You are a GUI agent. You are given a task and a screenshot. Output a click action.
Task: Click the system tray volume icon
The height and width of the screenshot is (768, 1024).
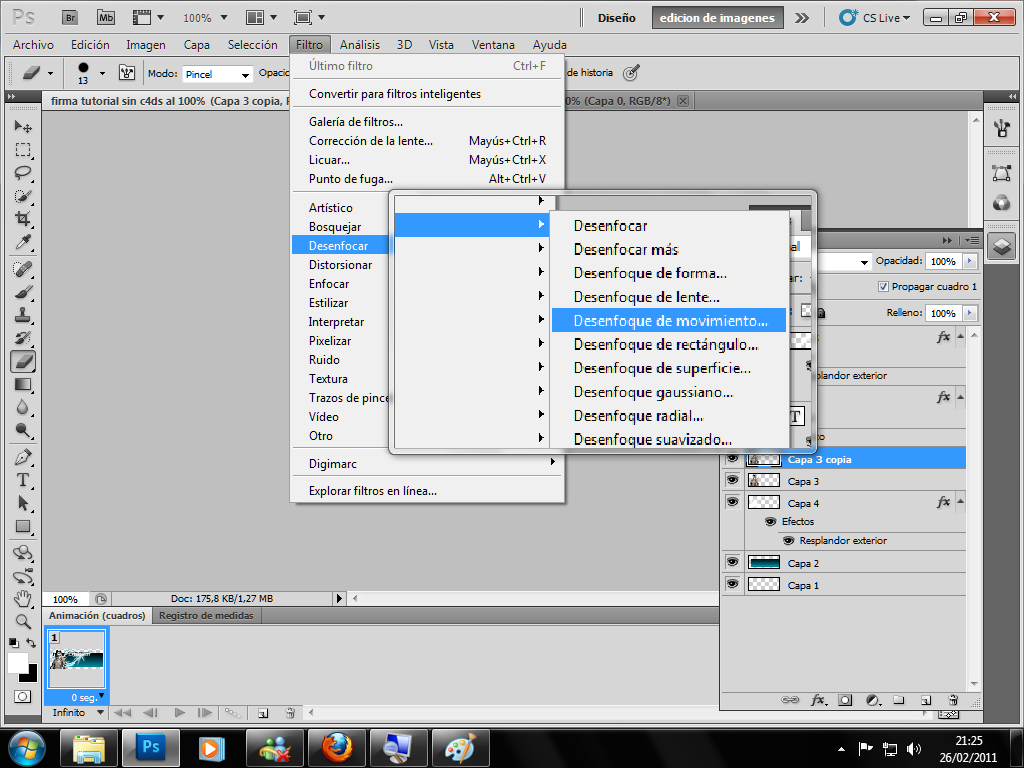coord(914,749)
